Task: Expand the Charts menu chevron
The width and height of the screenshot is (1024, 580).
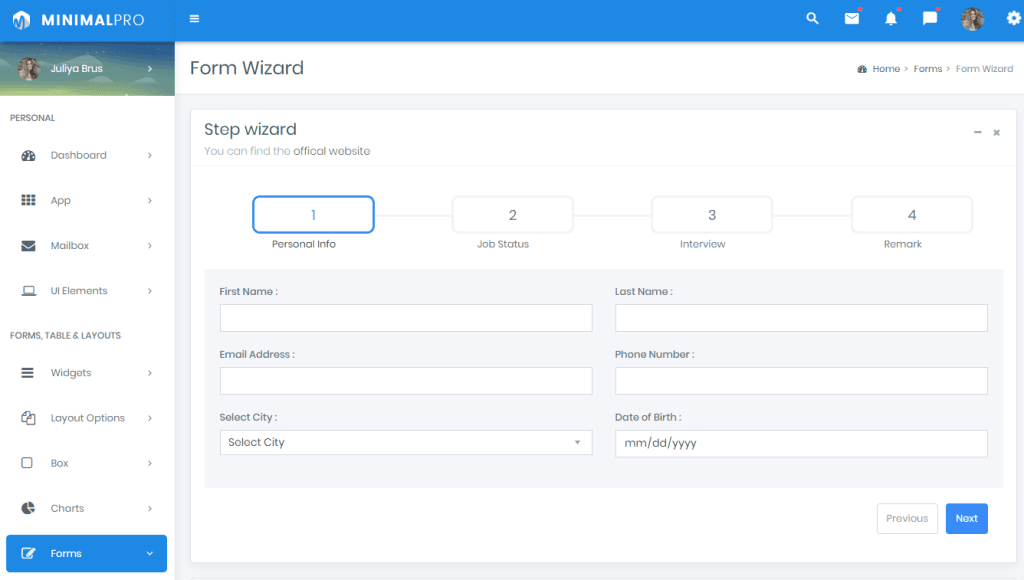Action: (150, 508)
